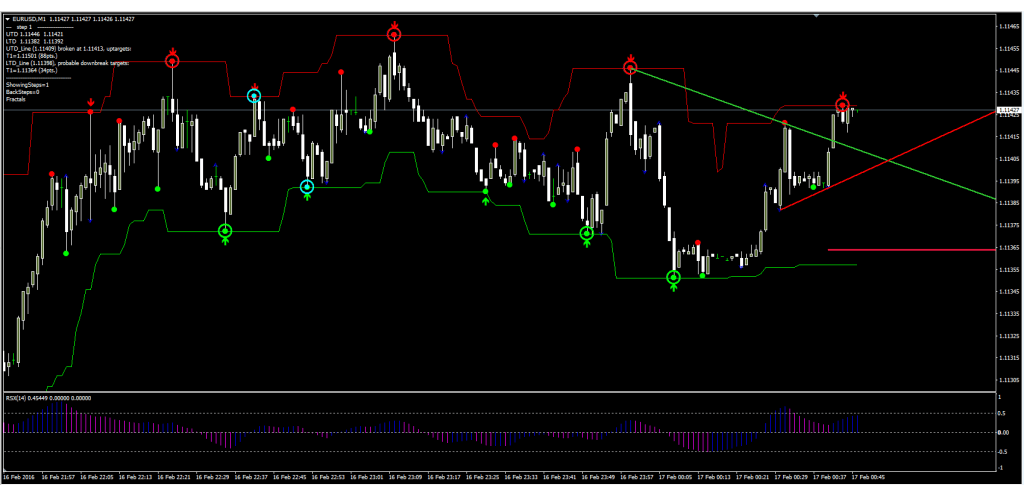Click the chart shift triangle marker at top

click(x=816, y=15)
